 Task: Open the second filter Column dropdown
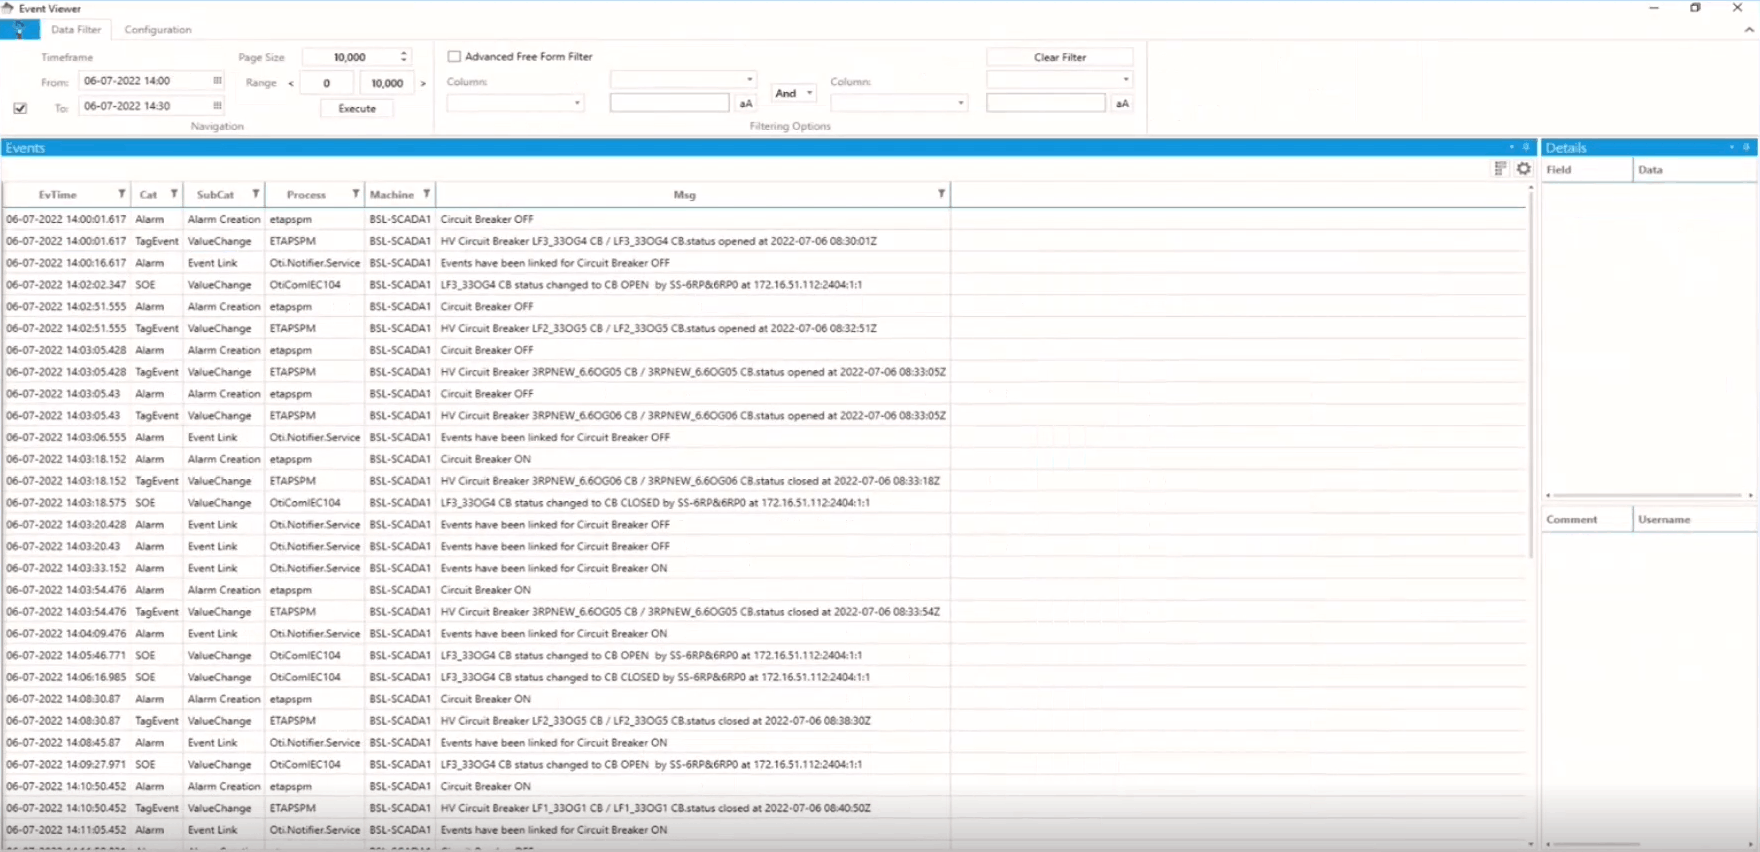[899, 103]
